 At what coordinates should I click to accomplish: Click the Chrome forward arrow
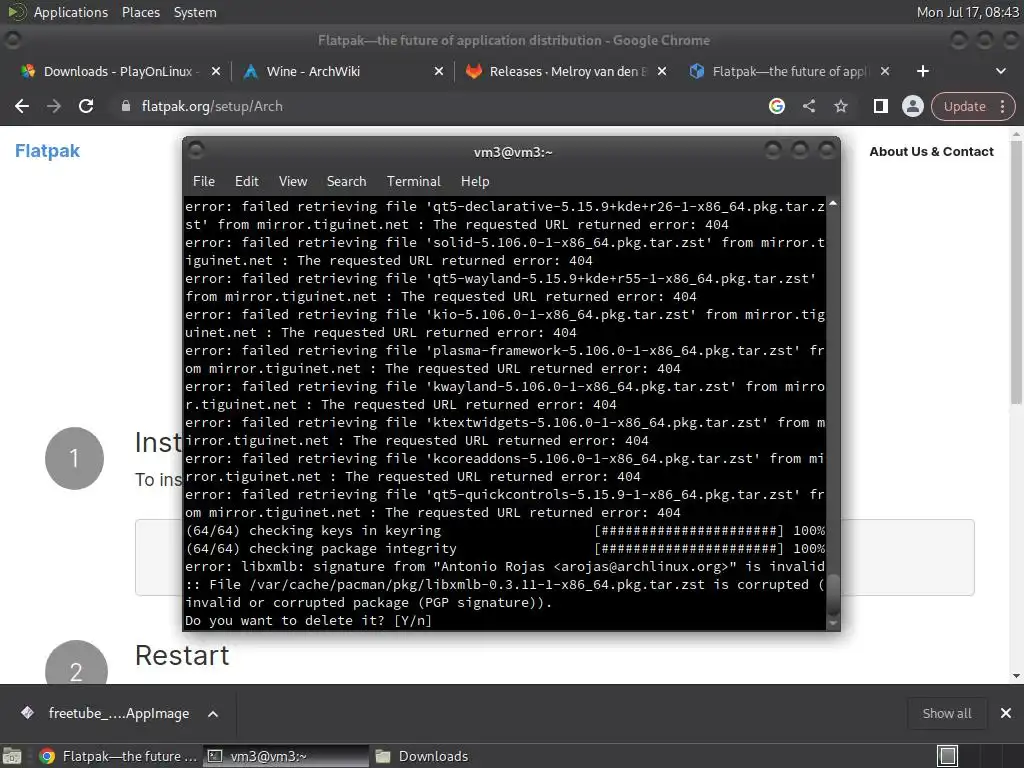54,106
